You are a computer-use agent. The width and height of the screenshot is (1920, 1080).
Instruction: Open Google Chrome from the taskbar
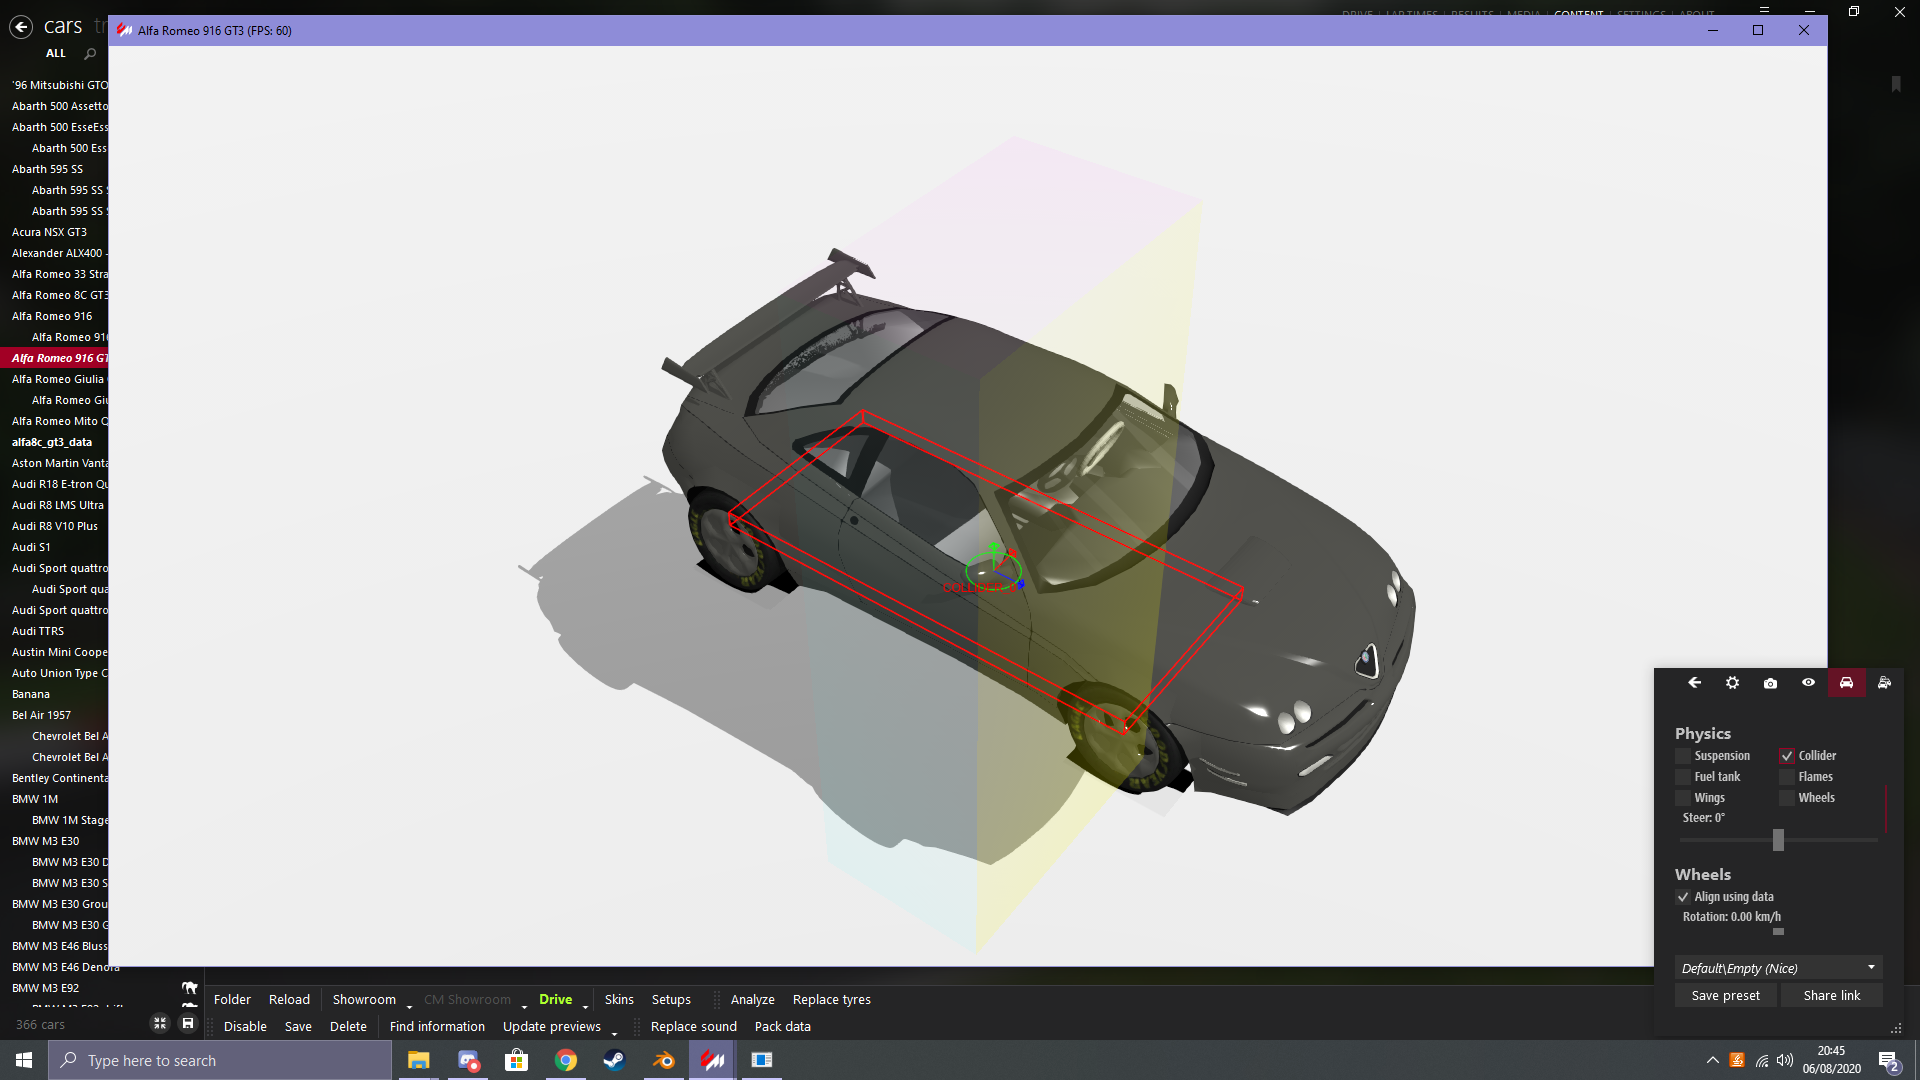click(x=566, y=1060)
